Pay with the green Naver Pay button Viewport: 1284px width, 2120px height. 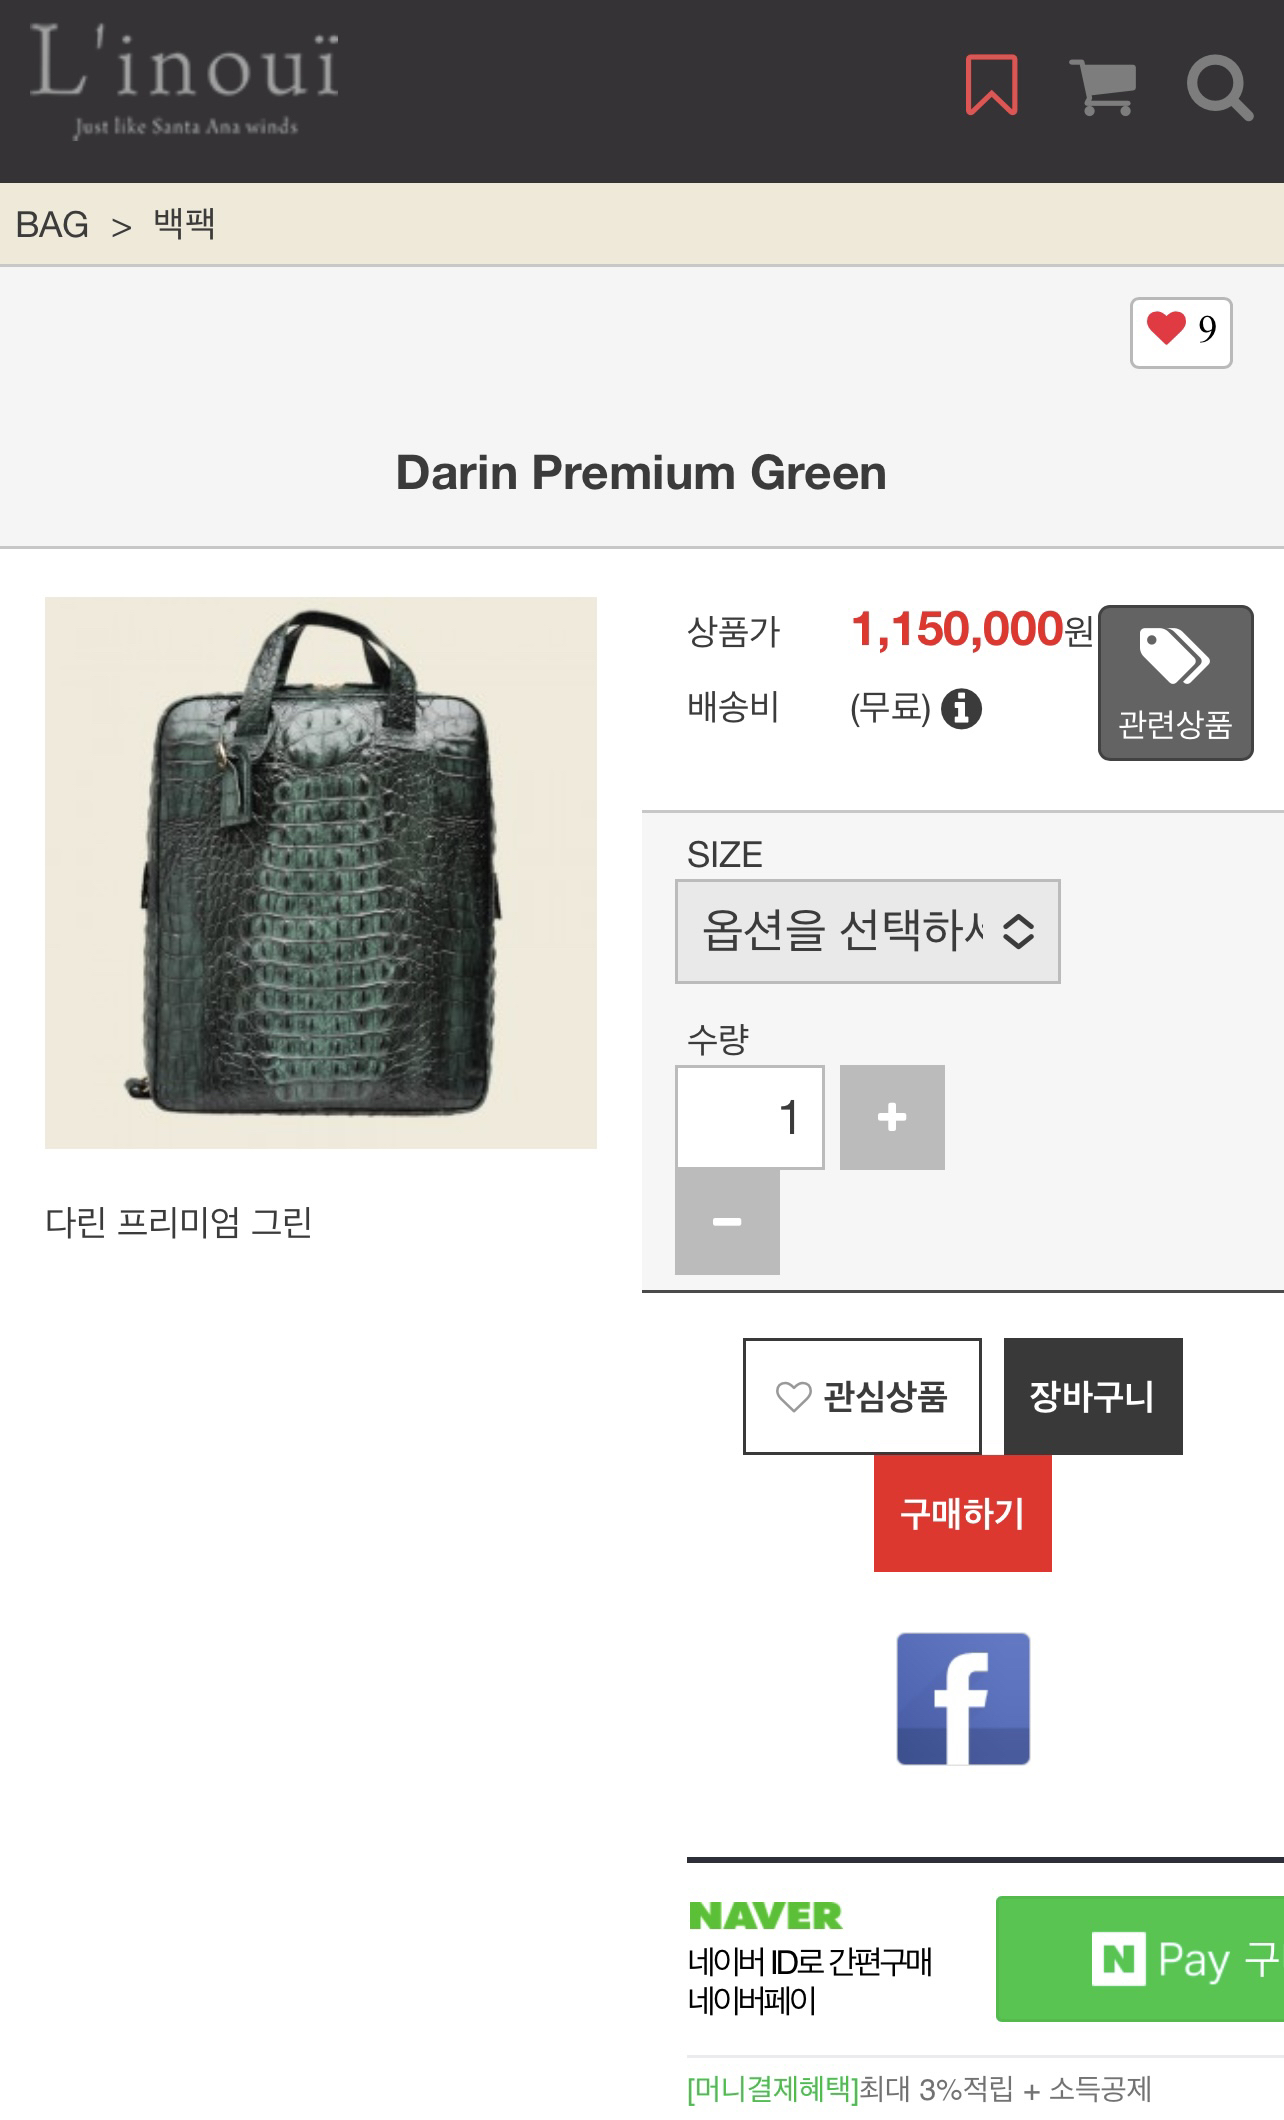pyautogui.click(x=1140, y=1959)
